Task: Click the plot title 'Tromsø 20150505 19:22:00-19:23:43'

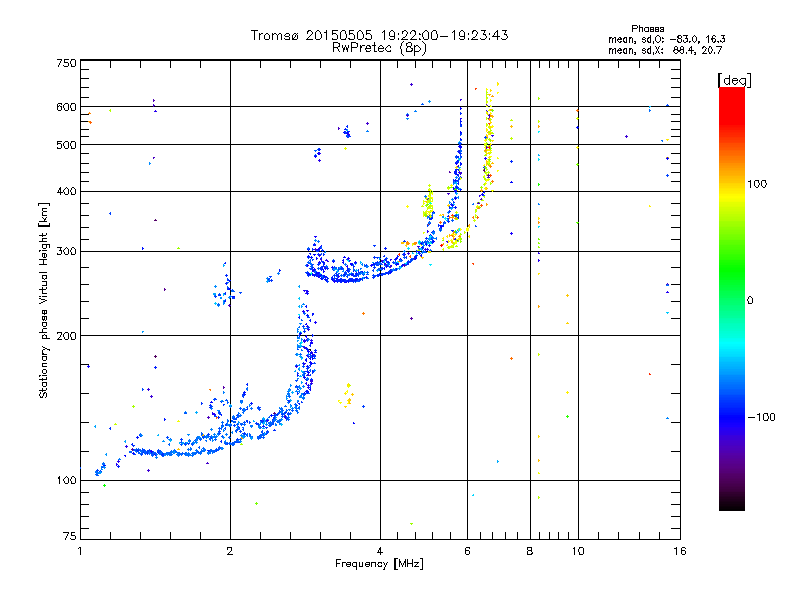Action: [379, 35]
